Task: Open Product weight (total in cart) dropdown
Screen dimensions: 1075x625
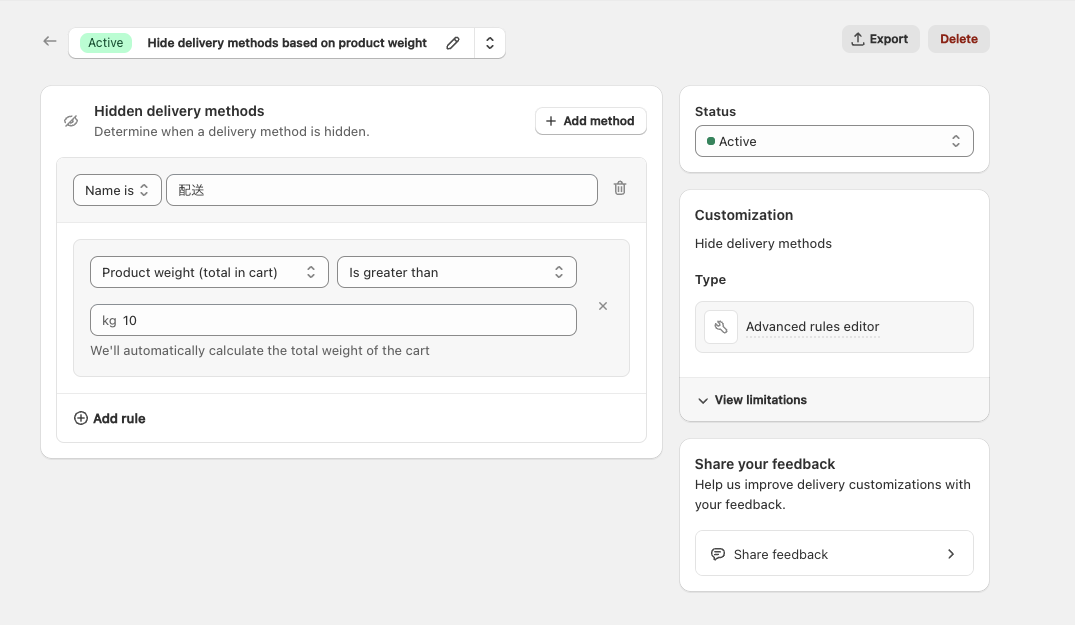Action: pyautogui.click(x=209, y=272)
